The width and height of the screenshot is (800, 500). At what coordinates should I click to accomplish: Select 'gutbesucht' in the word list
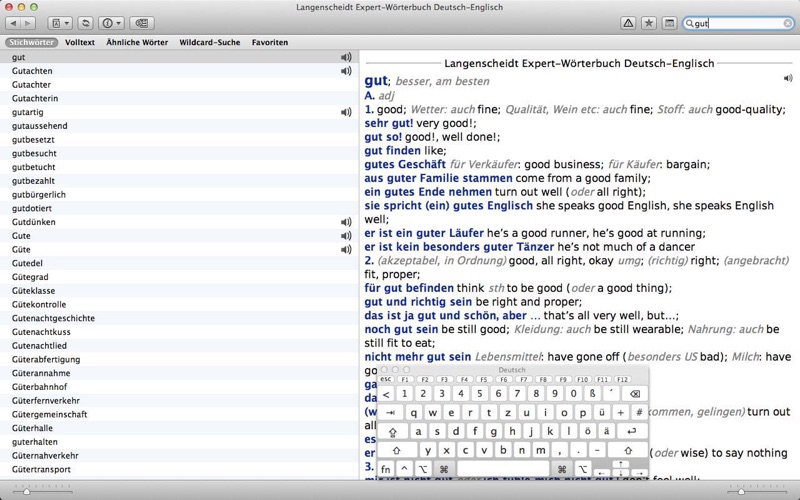[179, 154]
